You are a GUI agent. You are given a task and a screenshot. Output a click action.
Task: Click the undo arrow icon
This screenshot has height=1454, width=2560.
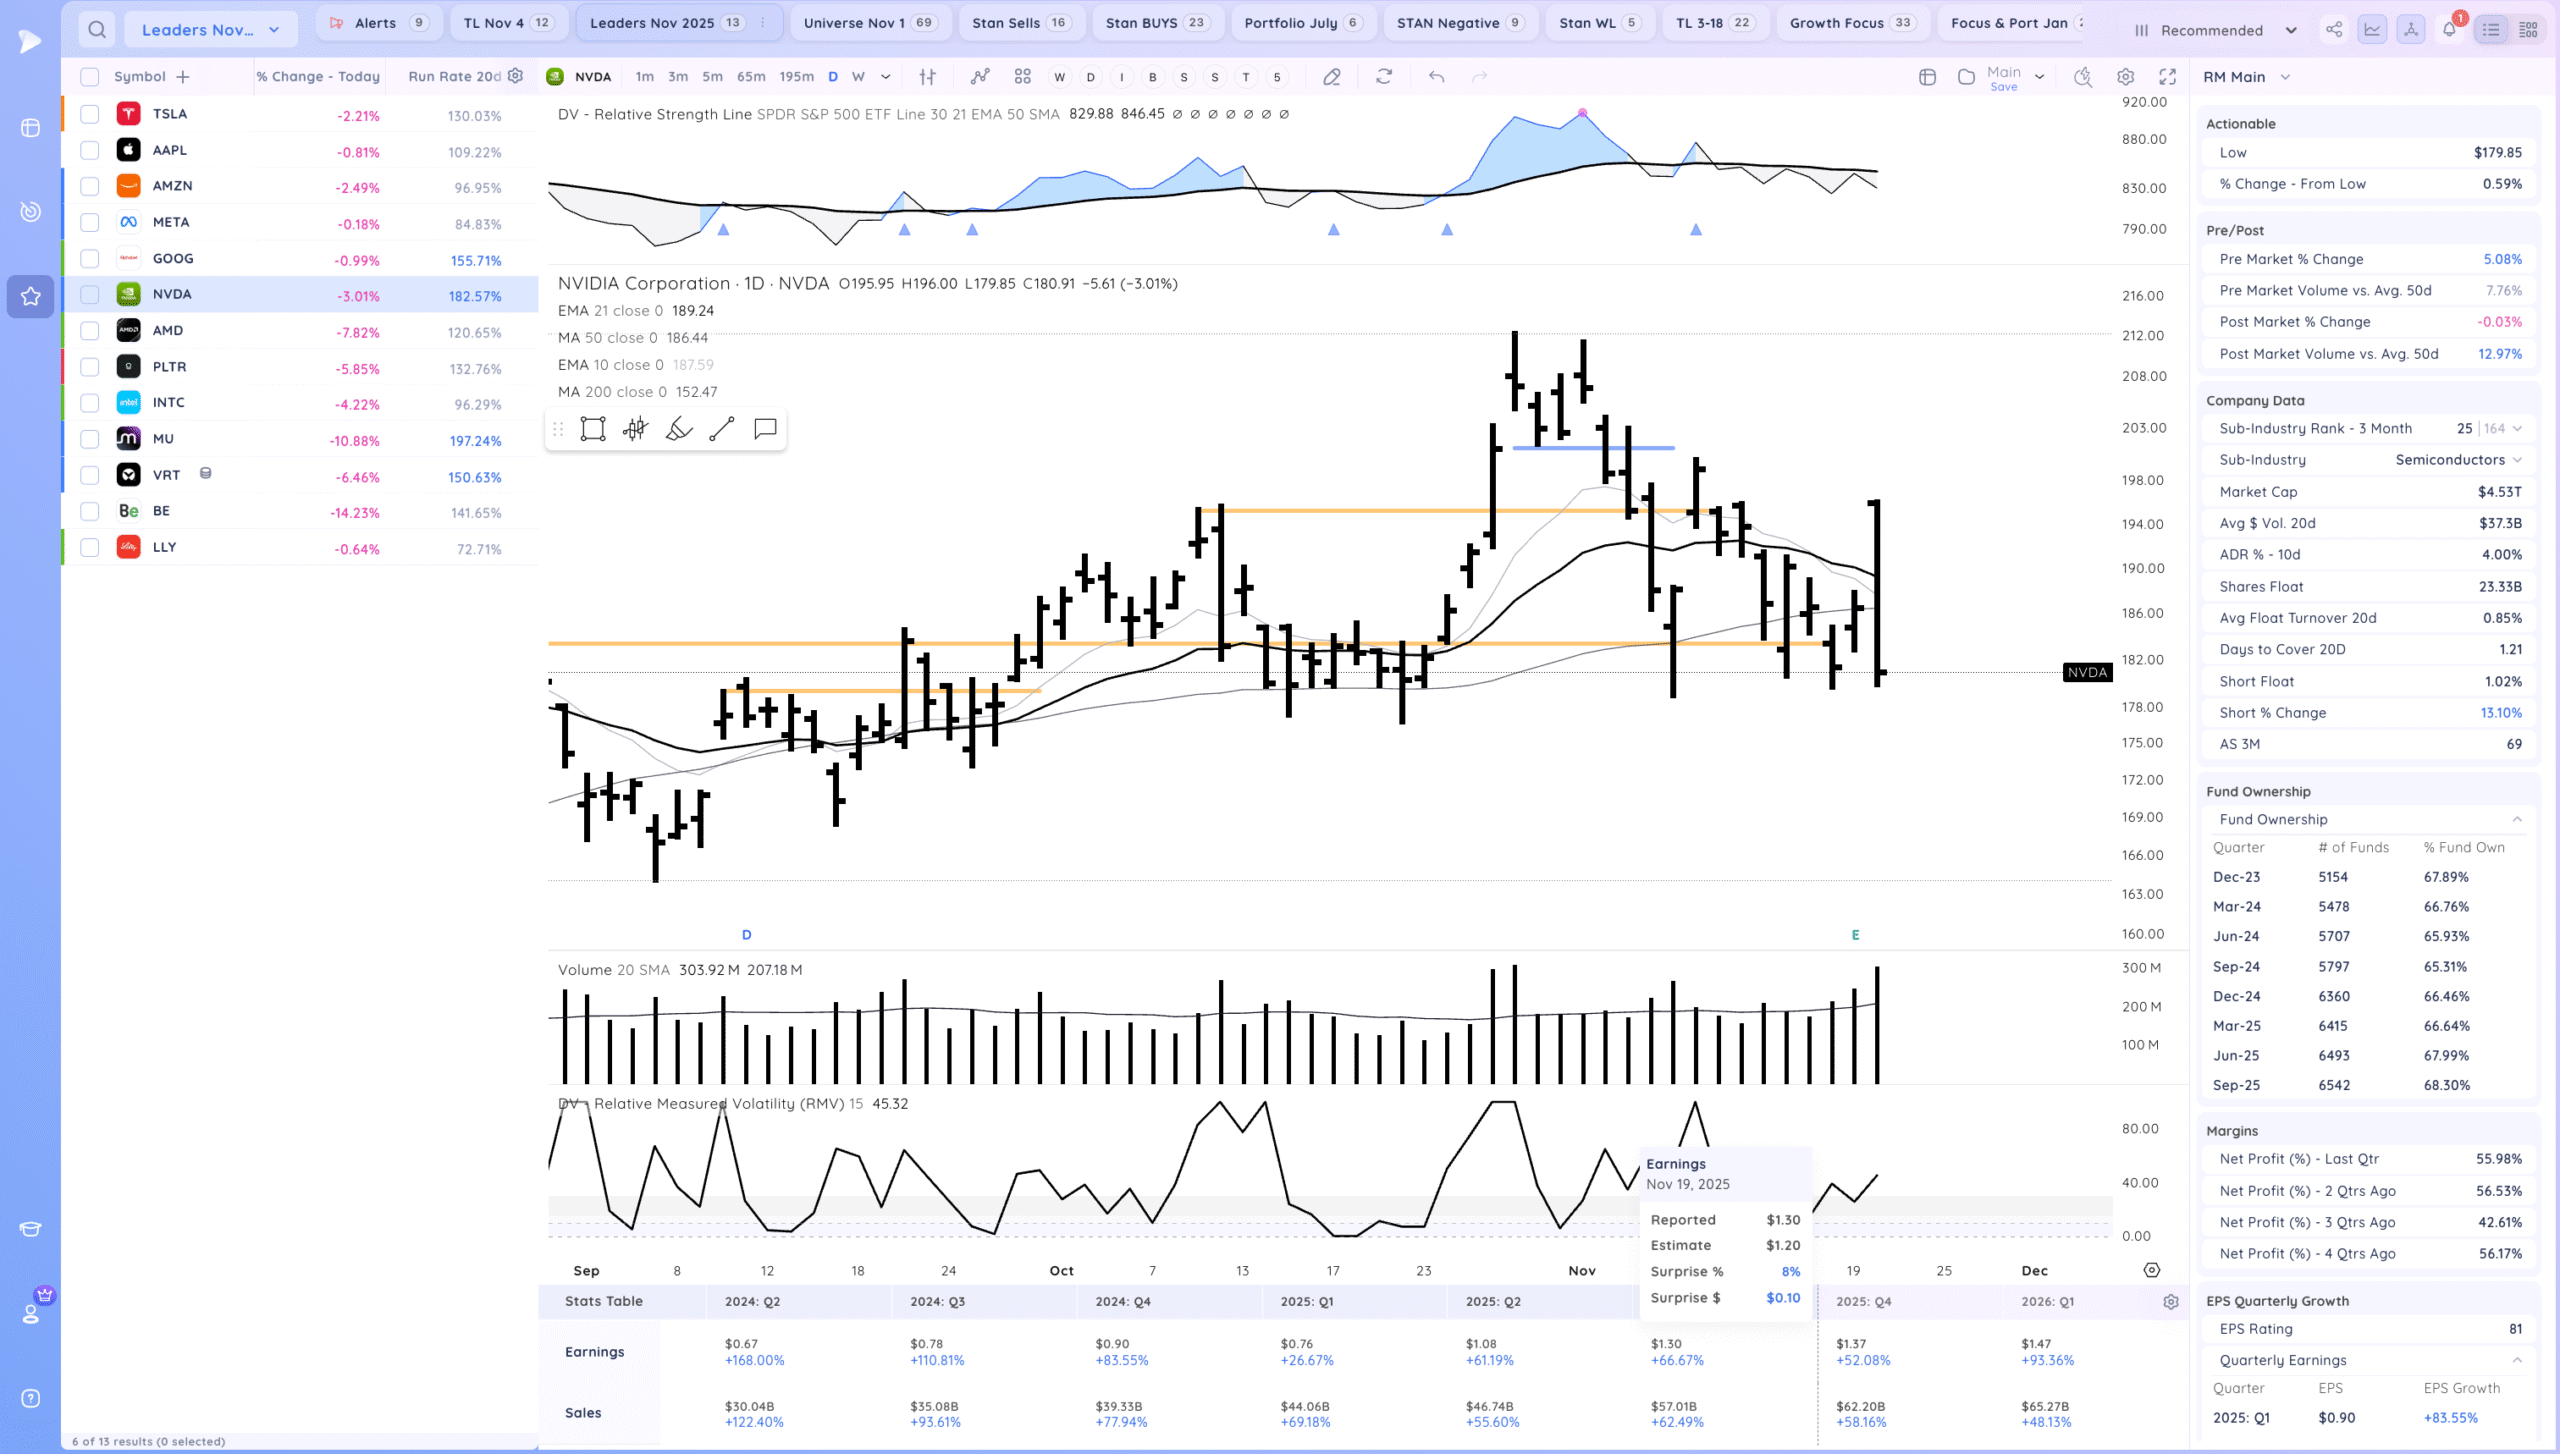[1436, 77]
